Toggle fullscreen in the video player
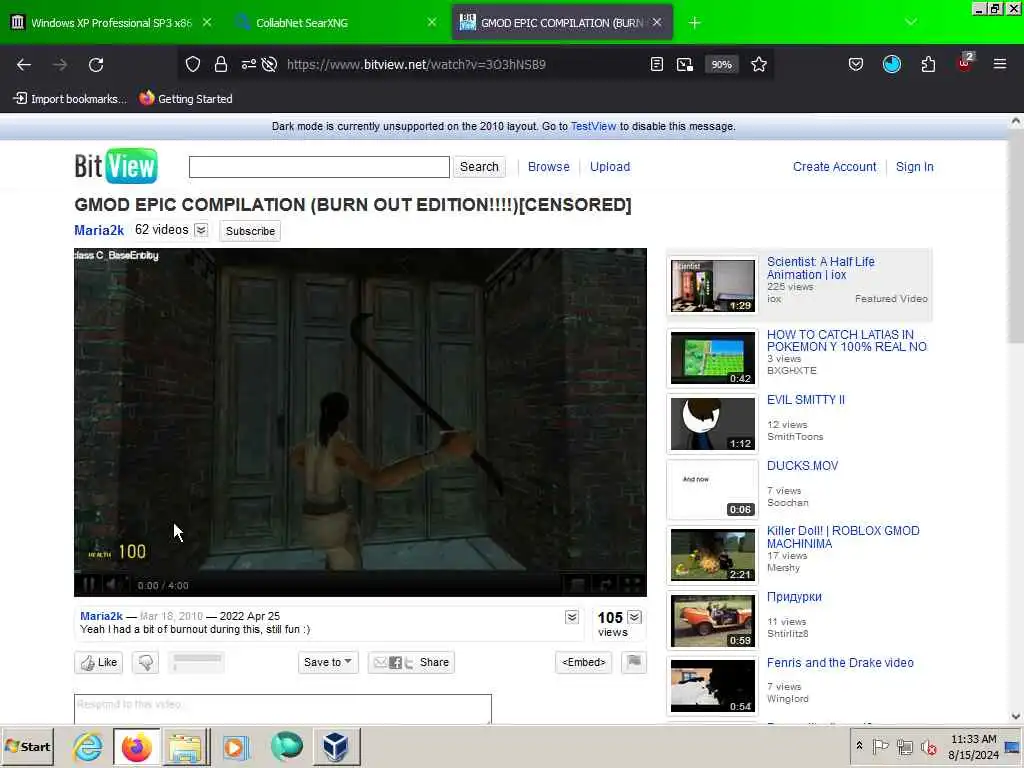1024x768 pixels. click(x=632, y=584)
